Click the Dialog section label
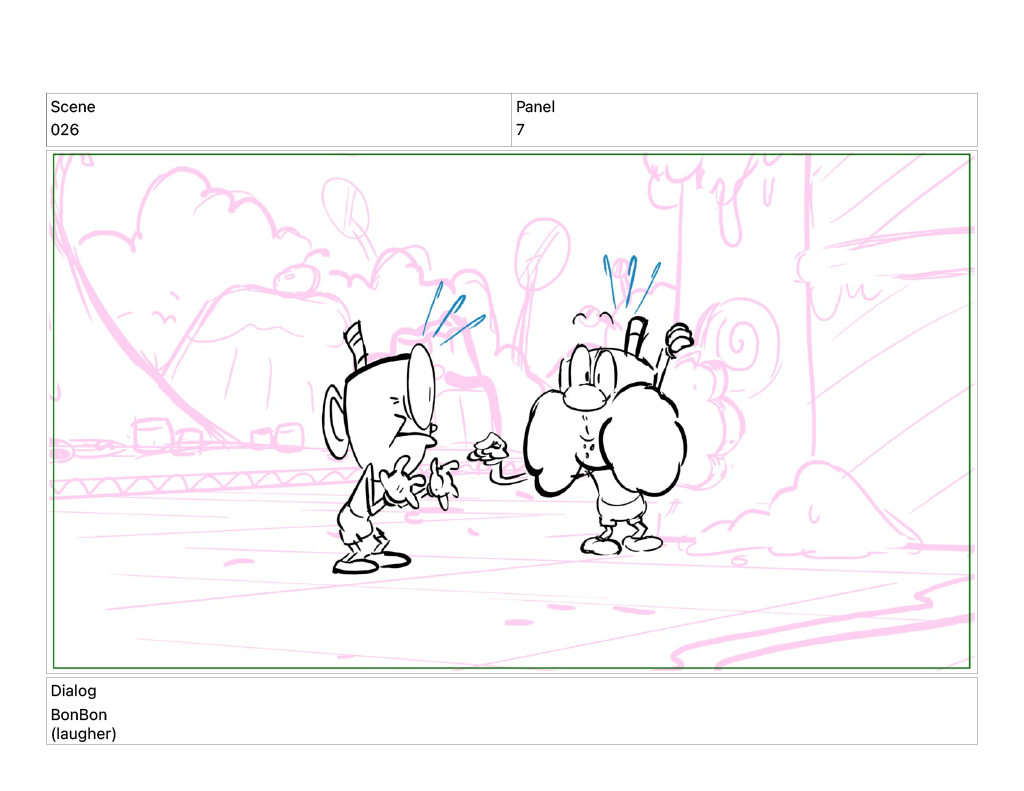The image size is (1024, 791). (x=73, y=691)
